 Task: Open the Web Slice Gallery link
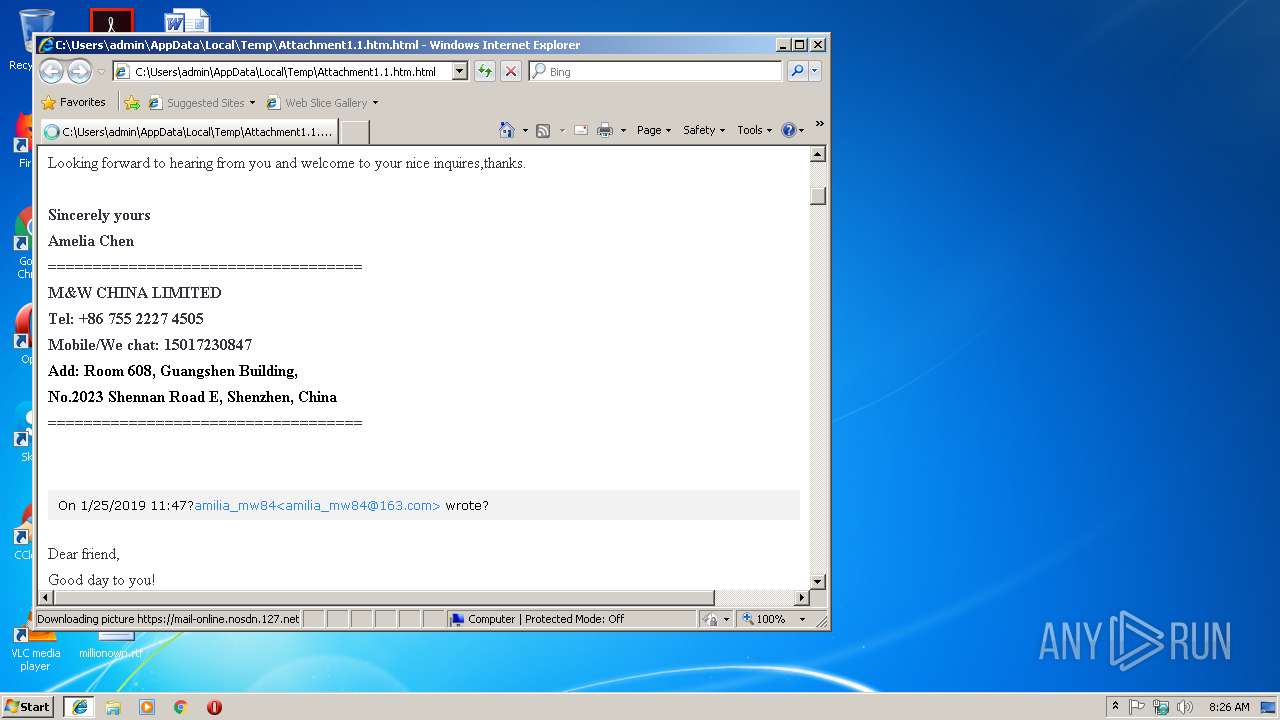[322, 102]
